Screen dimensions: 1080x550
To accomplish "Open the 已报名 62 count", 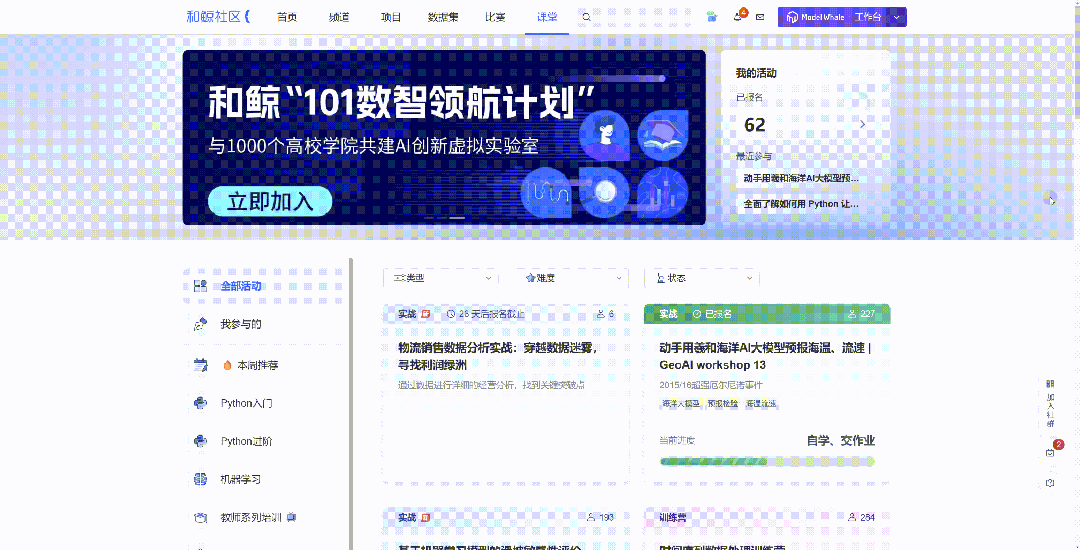I will pos(755,125).
